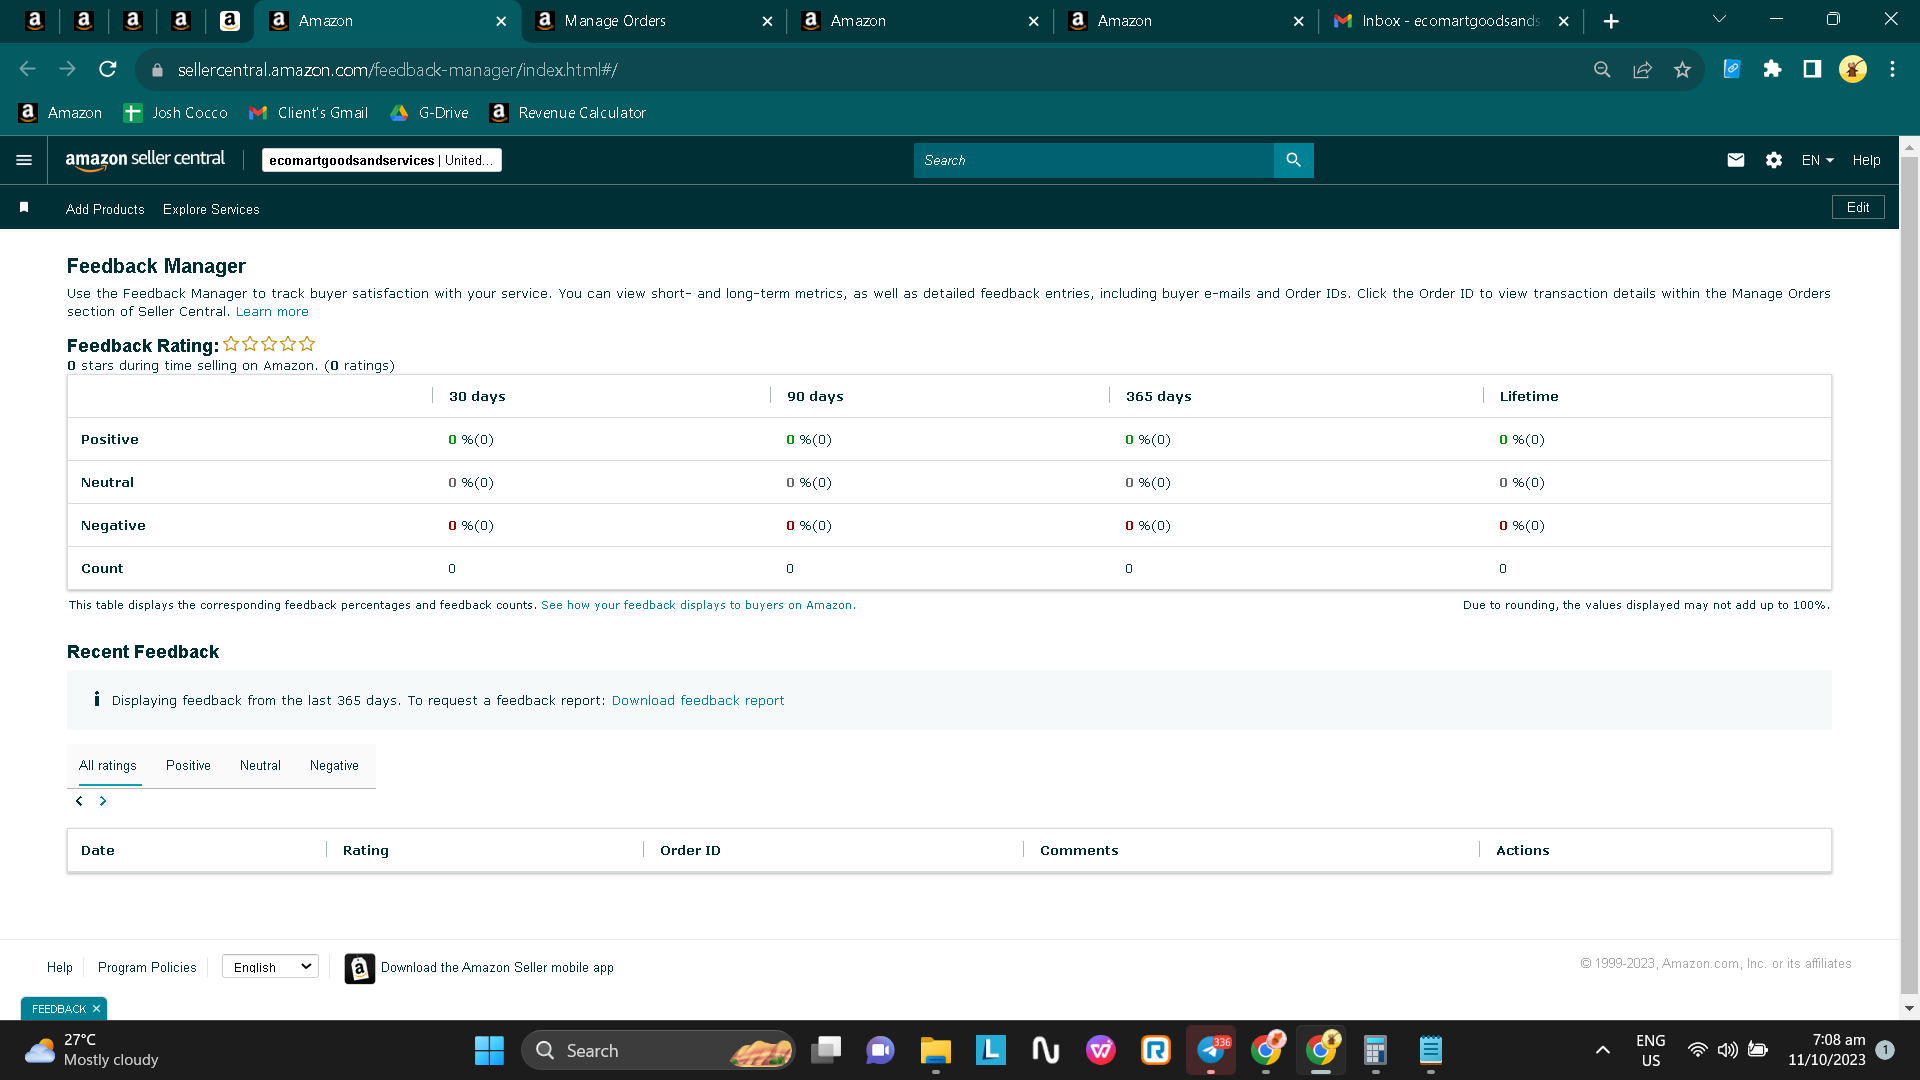The image size is (1920, 1080).
Task: Open the Seller Central hamburger menu
Action: 24,160
